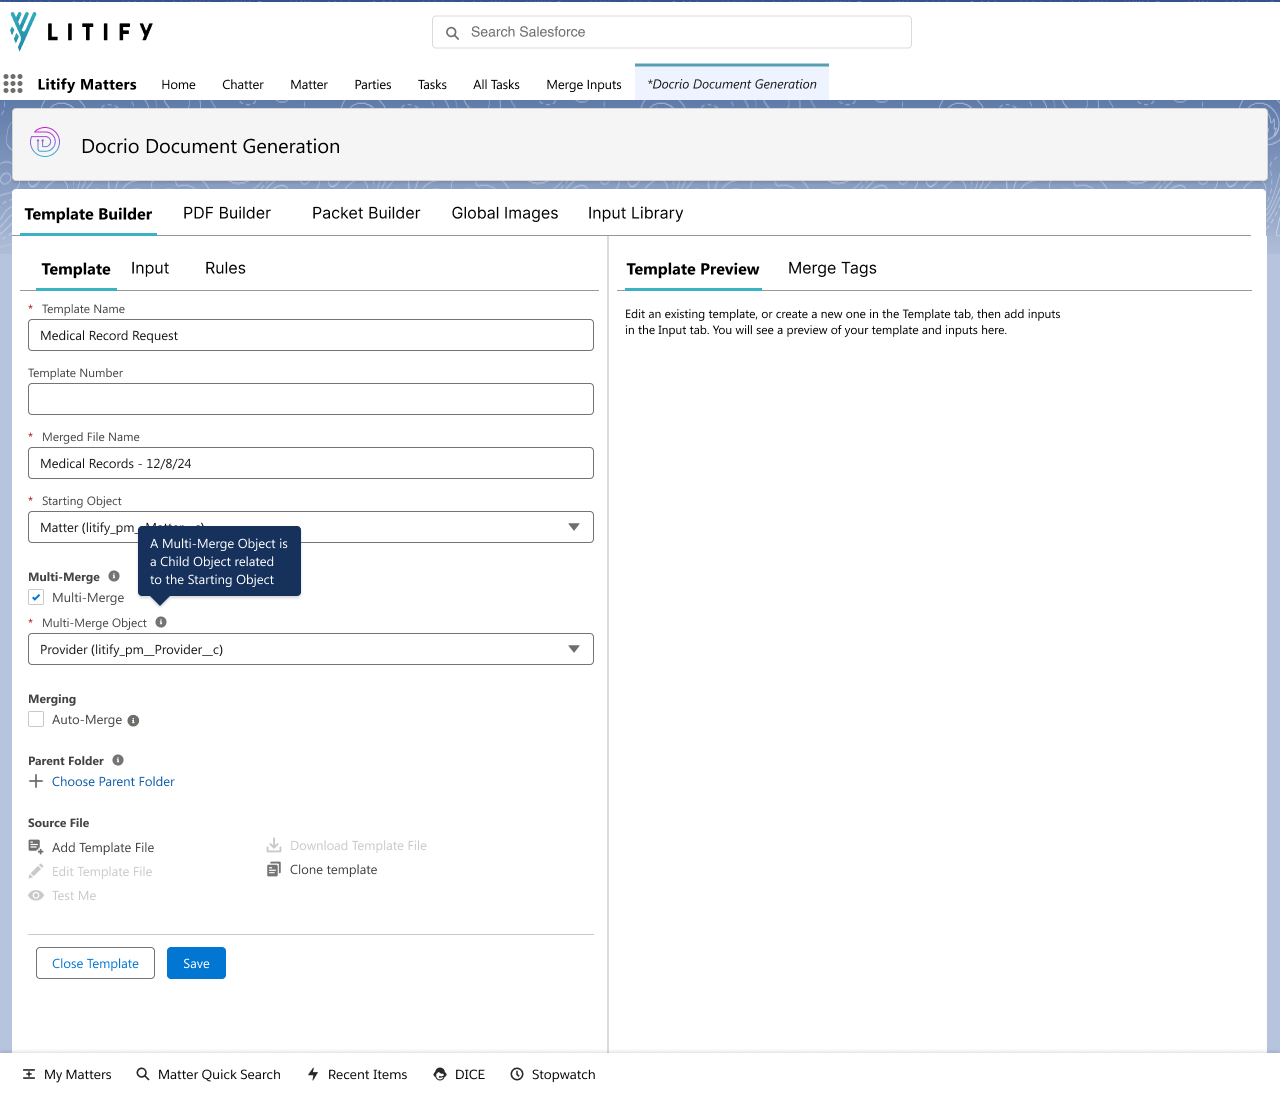Open the Chatter nav tab

point(243,85)
